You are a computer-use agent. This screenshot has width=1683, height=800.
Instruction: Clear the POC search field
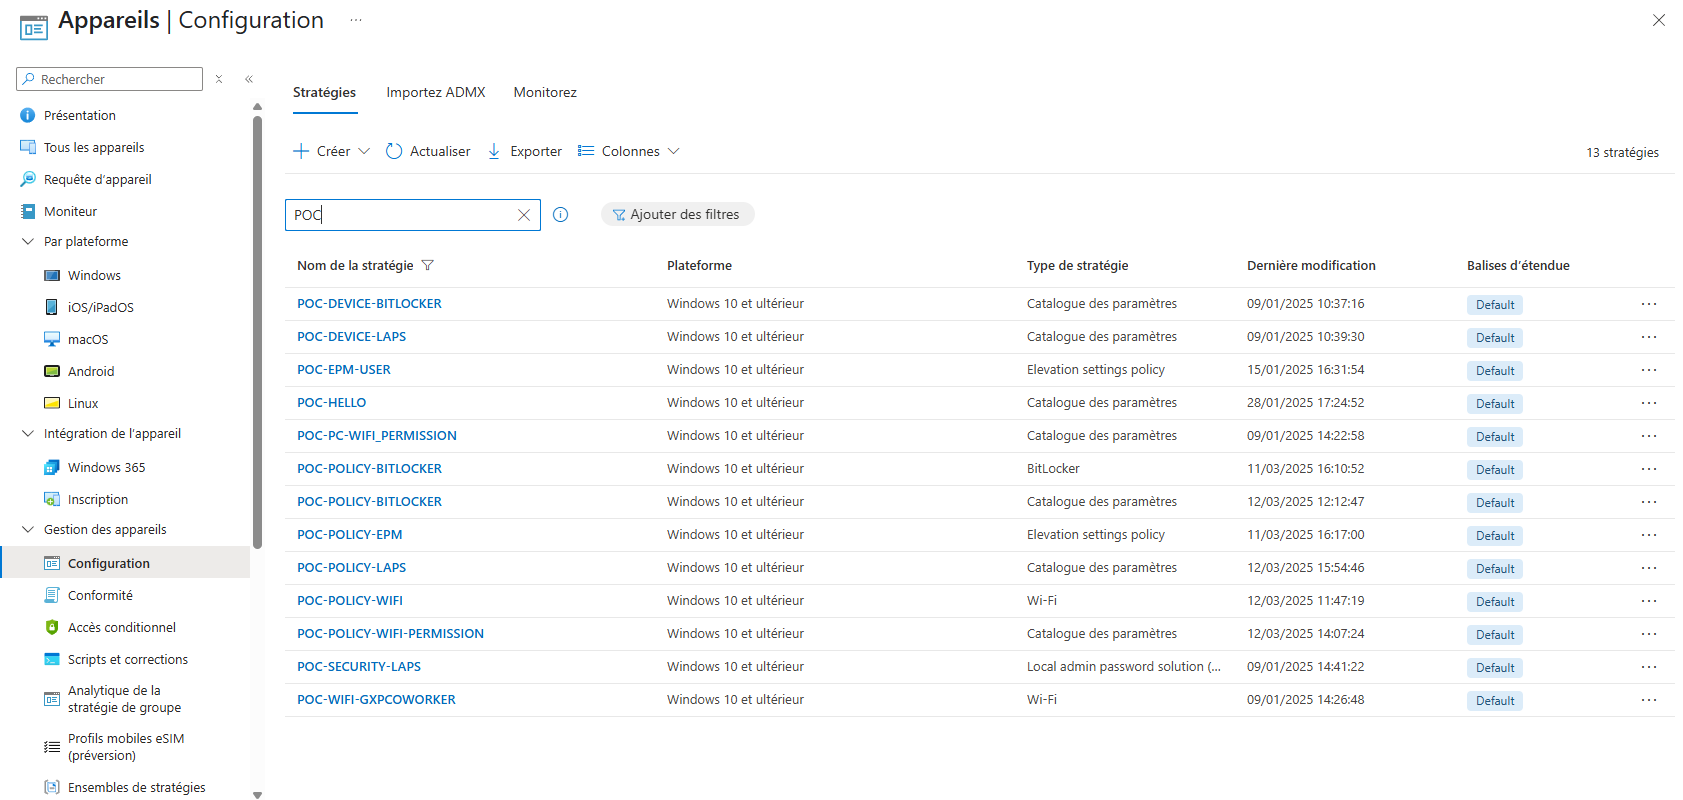pyautogui.click(x=523, y=215)
